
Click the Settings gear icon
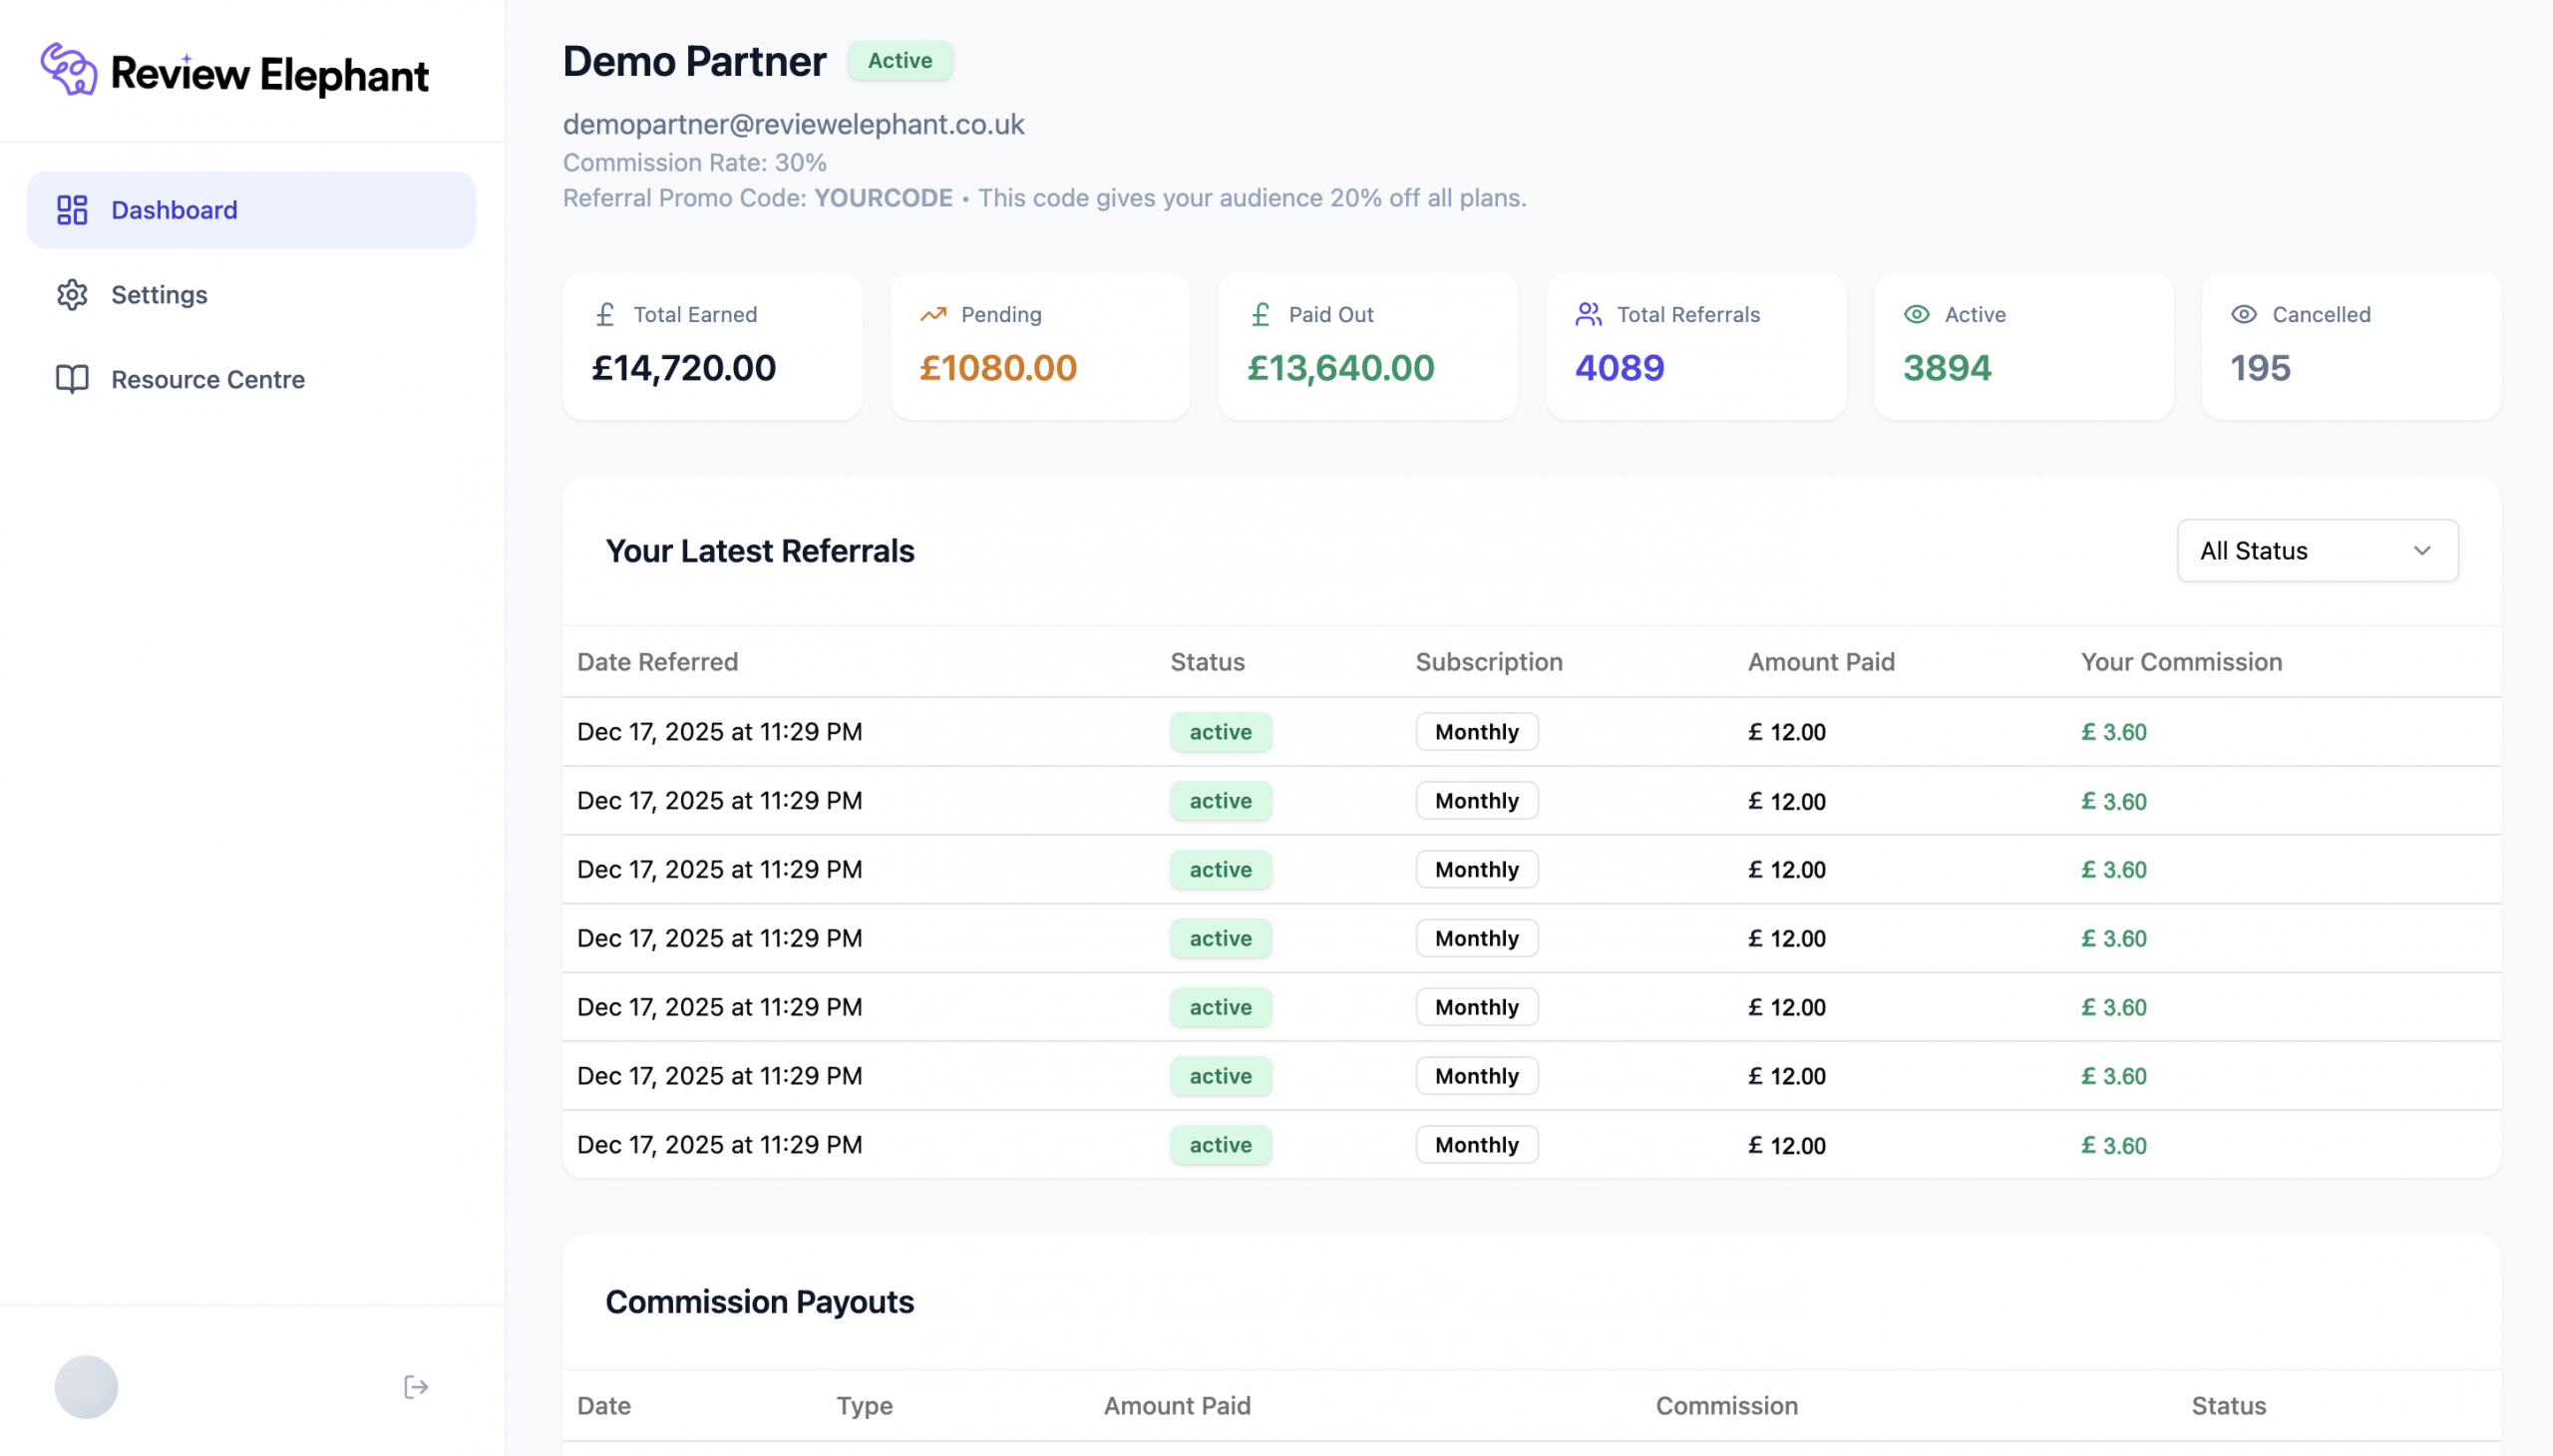click(x=72, y=295)
